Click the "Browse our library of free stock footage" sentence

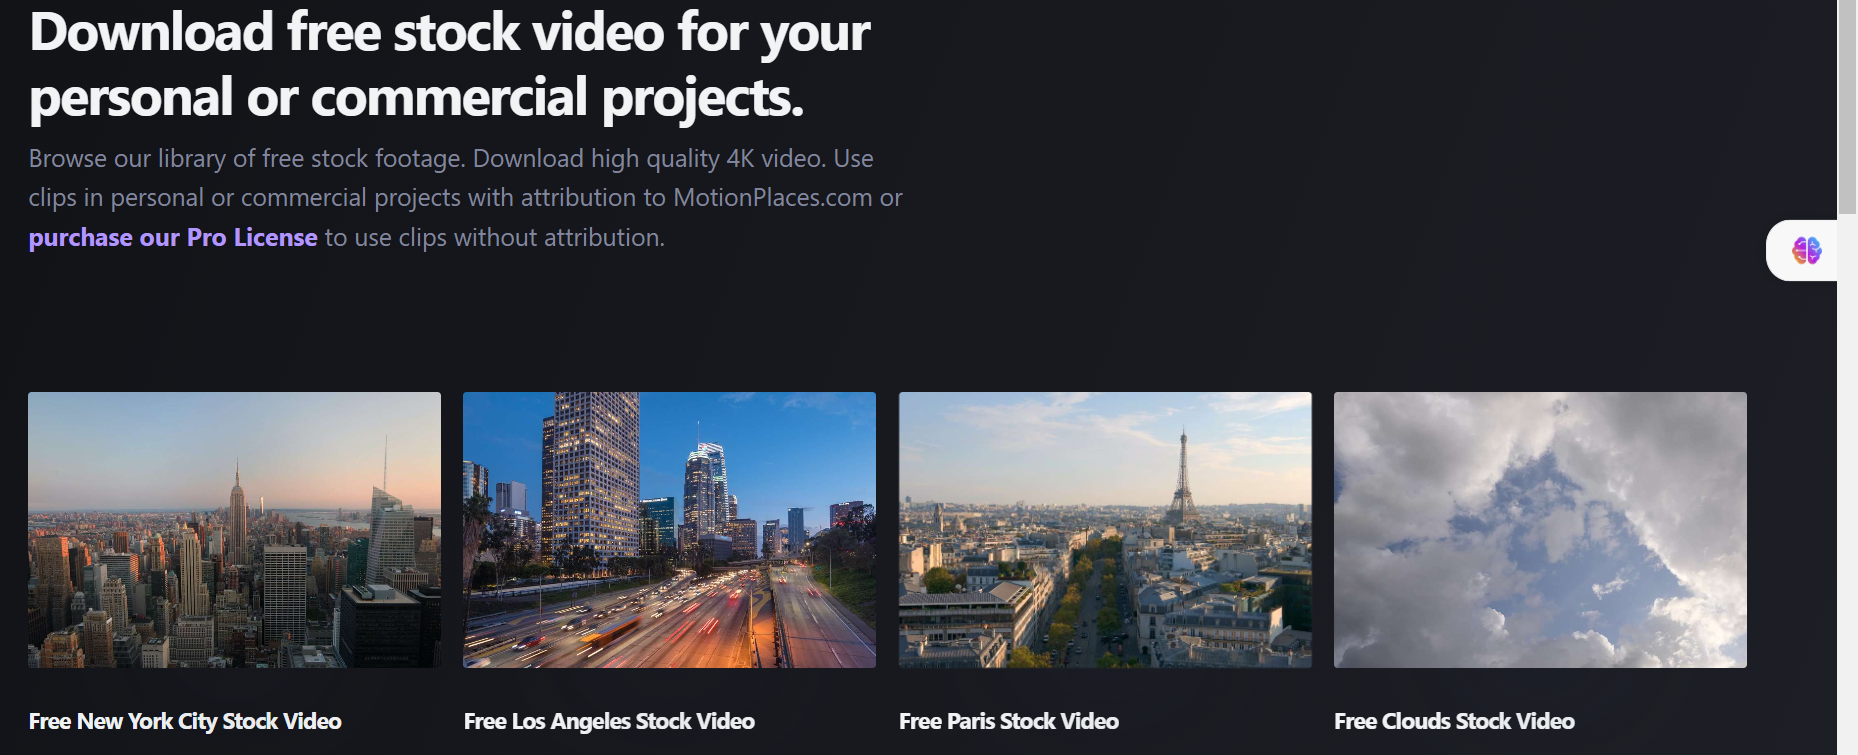pyautogui.click(x=247, y=159)
